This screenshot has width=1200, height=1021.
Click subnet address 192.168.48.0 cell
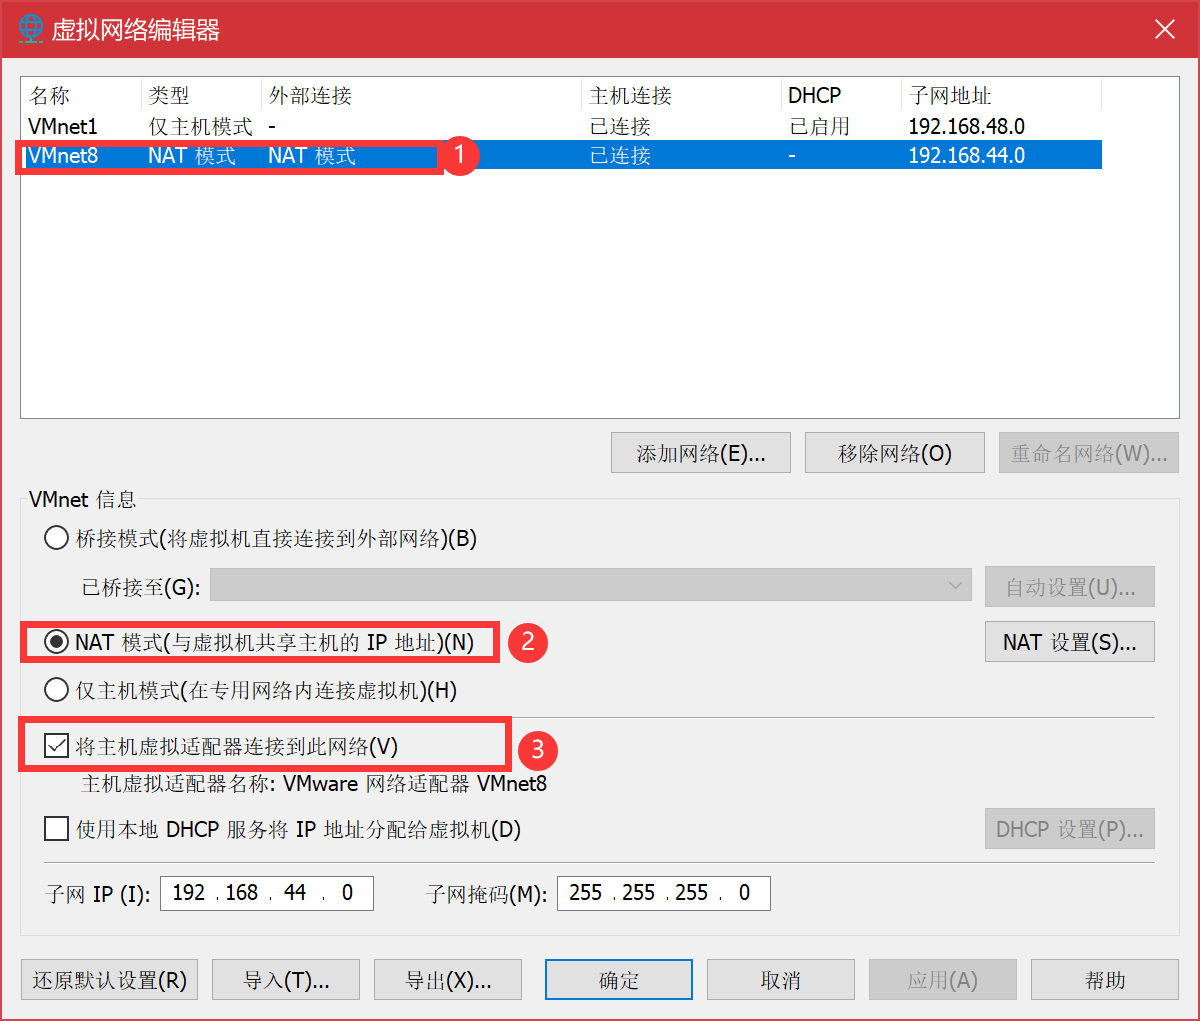(x=966, y=126)
